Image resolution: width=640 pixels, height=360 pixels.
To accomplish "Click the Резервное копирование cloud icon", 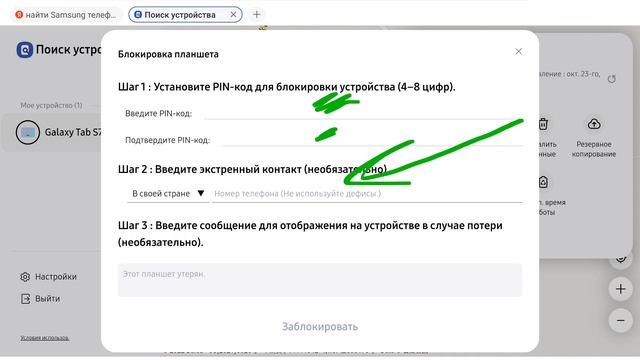I will [594, 124].
